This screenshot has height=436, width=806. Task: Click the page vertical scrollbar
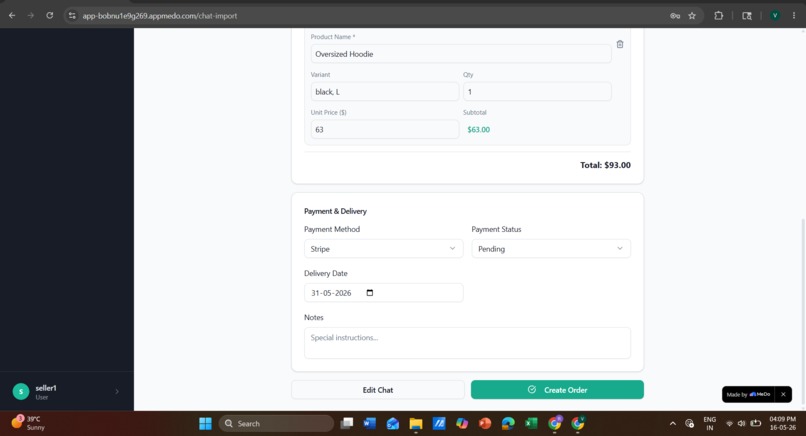point(802,314)
